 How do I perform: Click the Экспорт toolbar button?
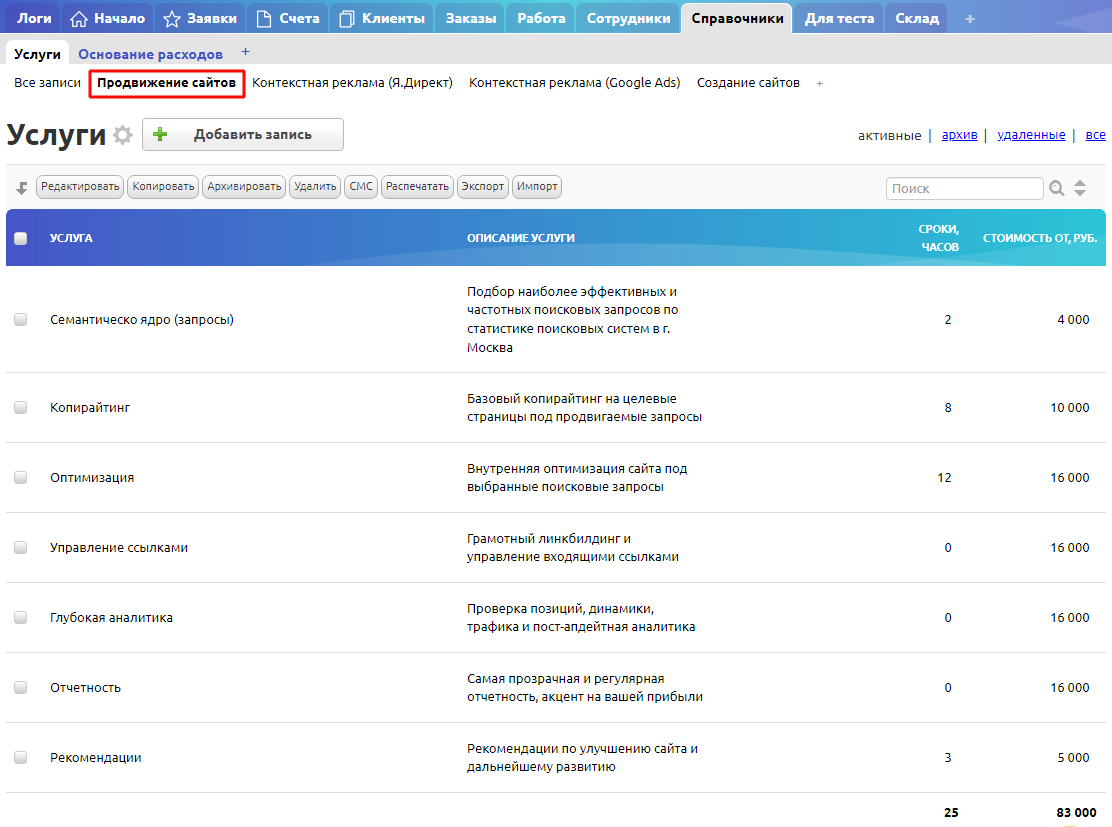[483, 187]
